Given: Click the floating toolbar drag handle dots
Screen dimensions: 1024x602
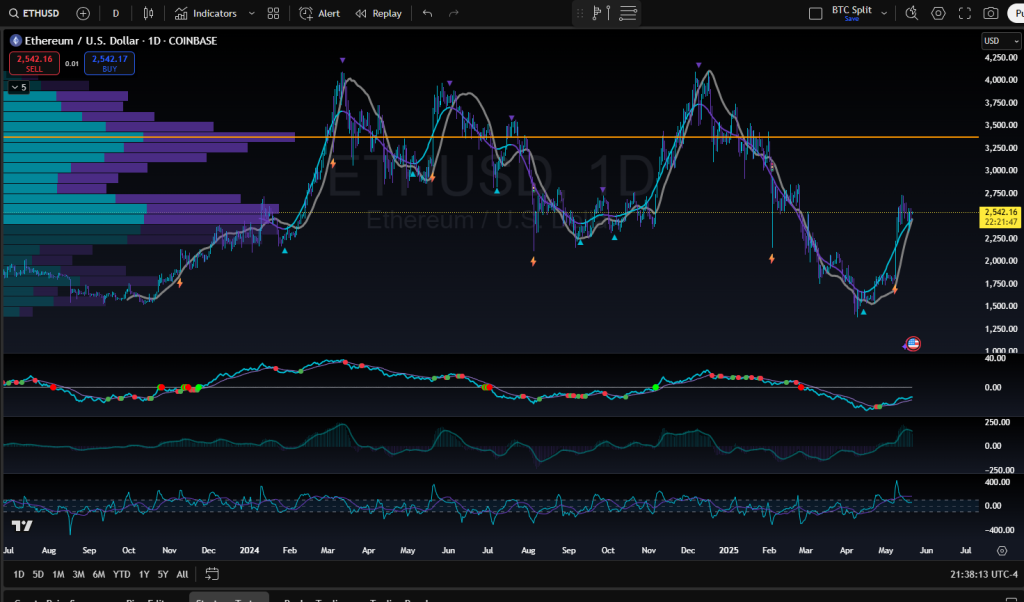Looking at the screenshot, I should (580, 13).
